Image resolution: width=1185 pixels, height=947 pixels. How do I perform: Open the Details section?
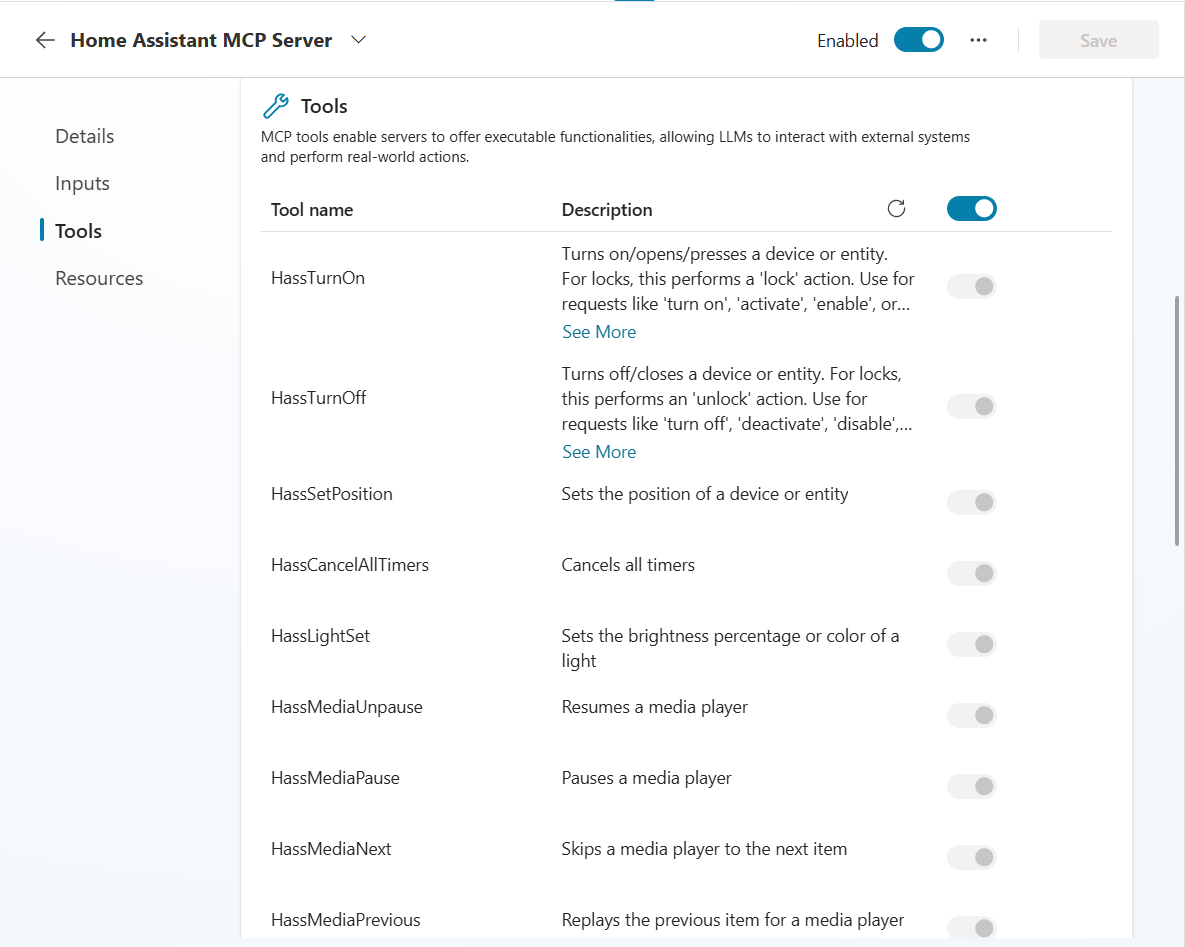pyautogui.click(x=85, y=136)
